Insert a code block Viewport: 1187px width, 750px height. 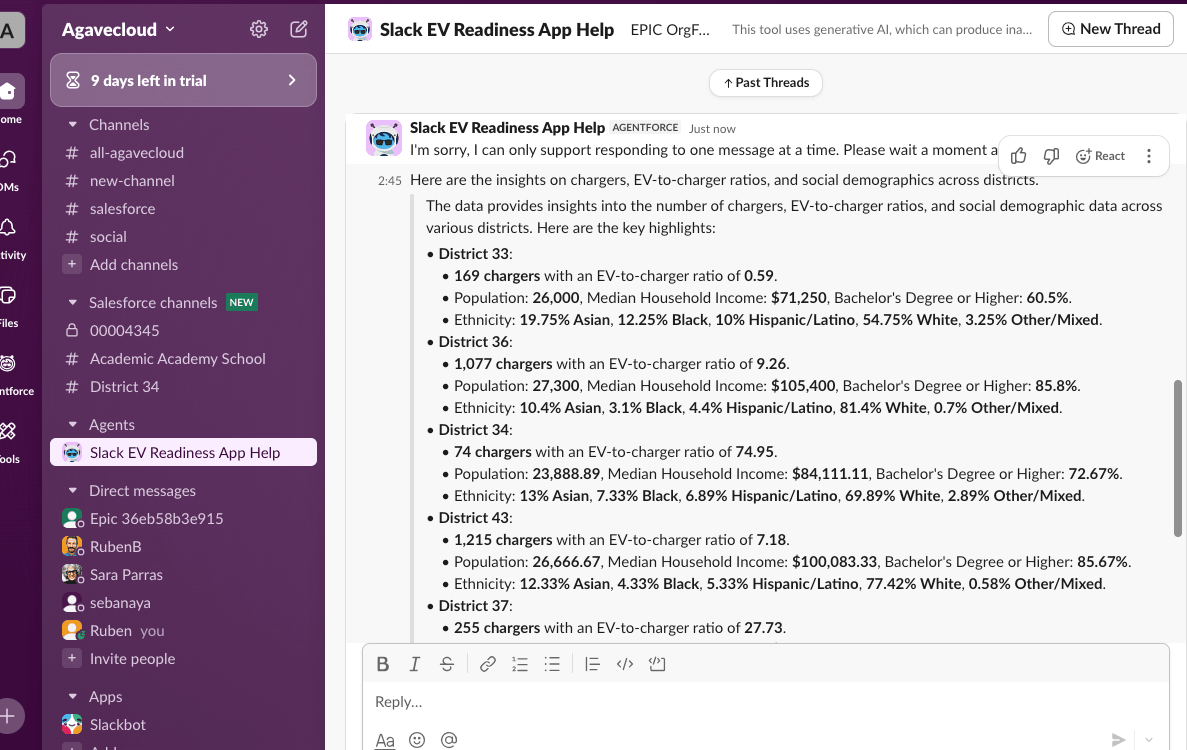click(x=657, y=664)
